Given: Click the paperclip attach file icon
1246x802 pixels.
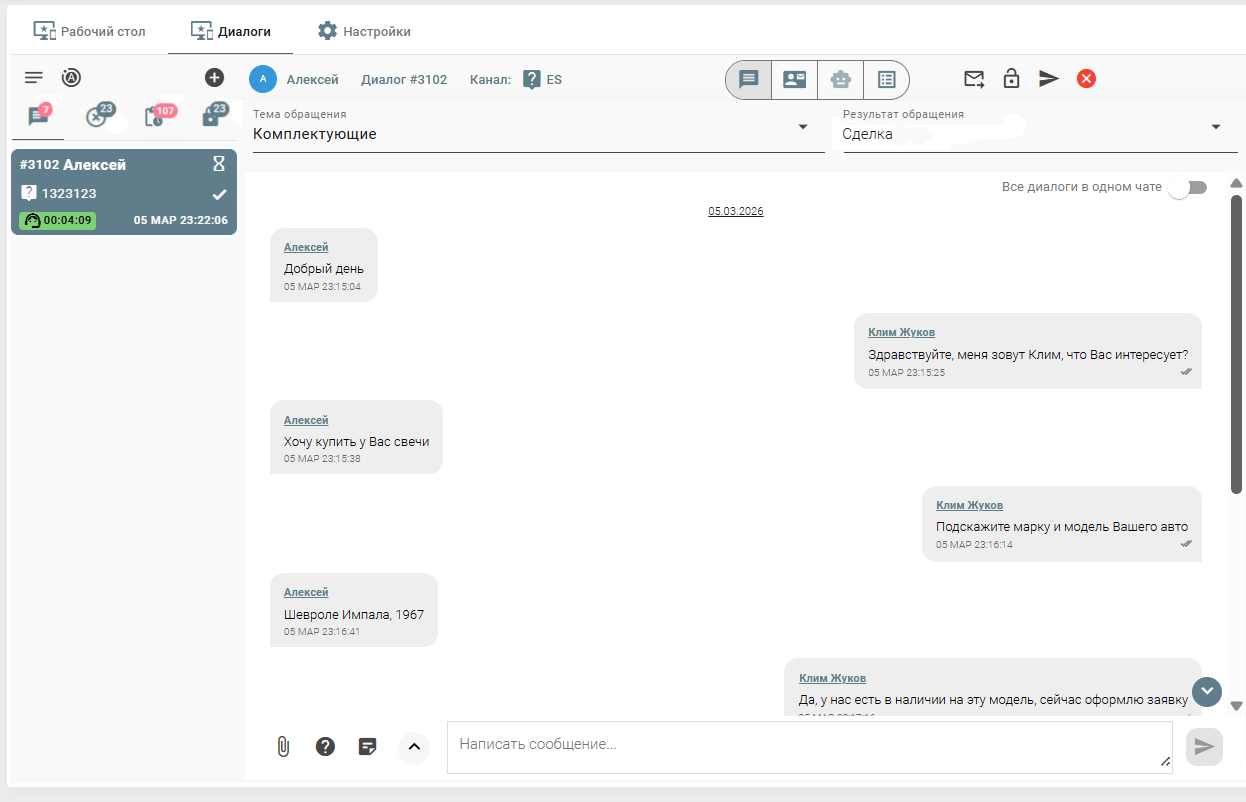Looking at the screenshot, I should (x=283, y=746).
